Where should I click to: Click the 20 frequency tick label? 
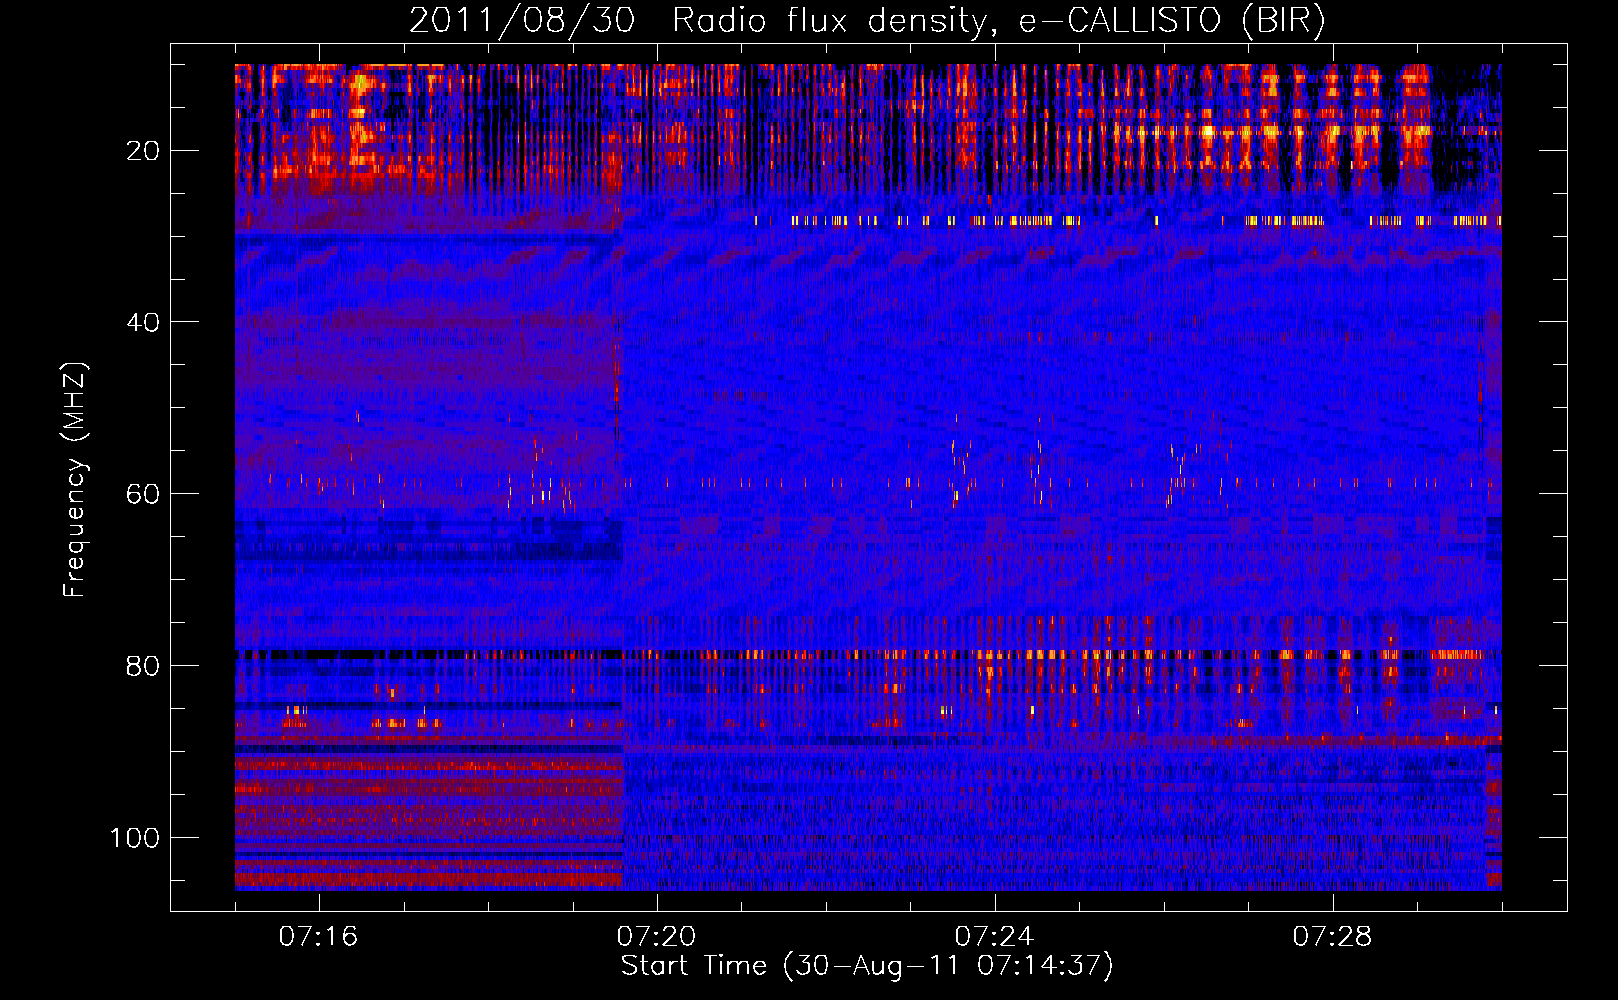(x=144, y=151)
